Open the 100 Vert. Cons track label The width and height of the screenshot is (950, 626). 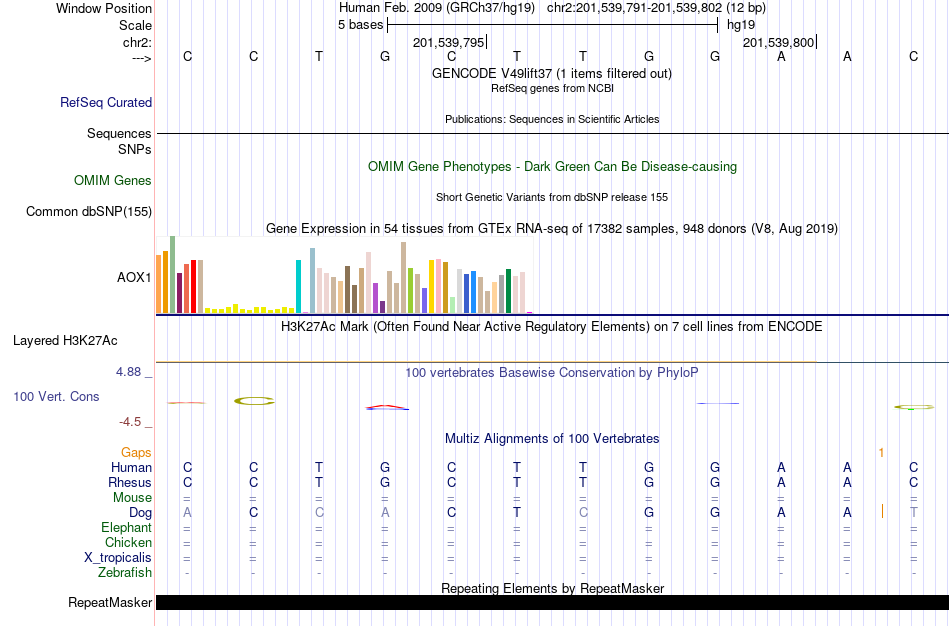tap(56, 396)
